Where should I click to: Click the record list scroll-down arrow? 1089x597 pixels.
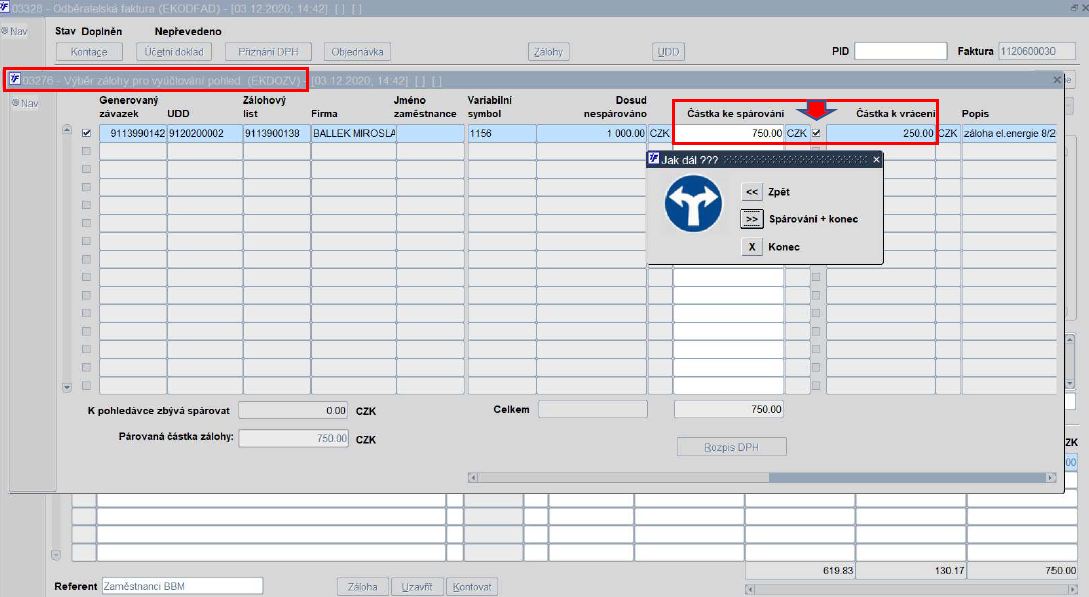67,387
